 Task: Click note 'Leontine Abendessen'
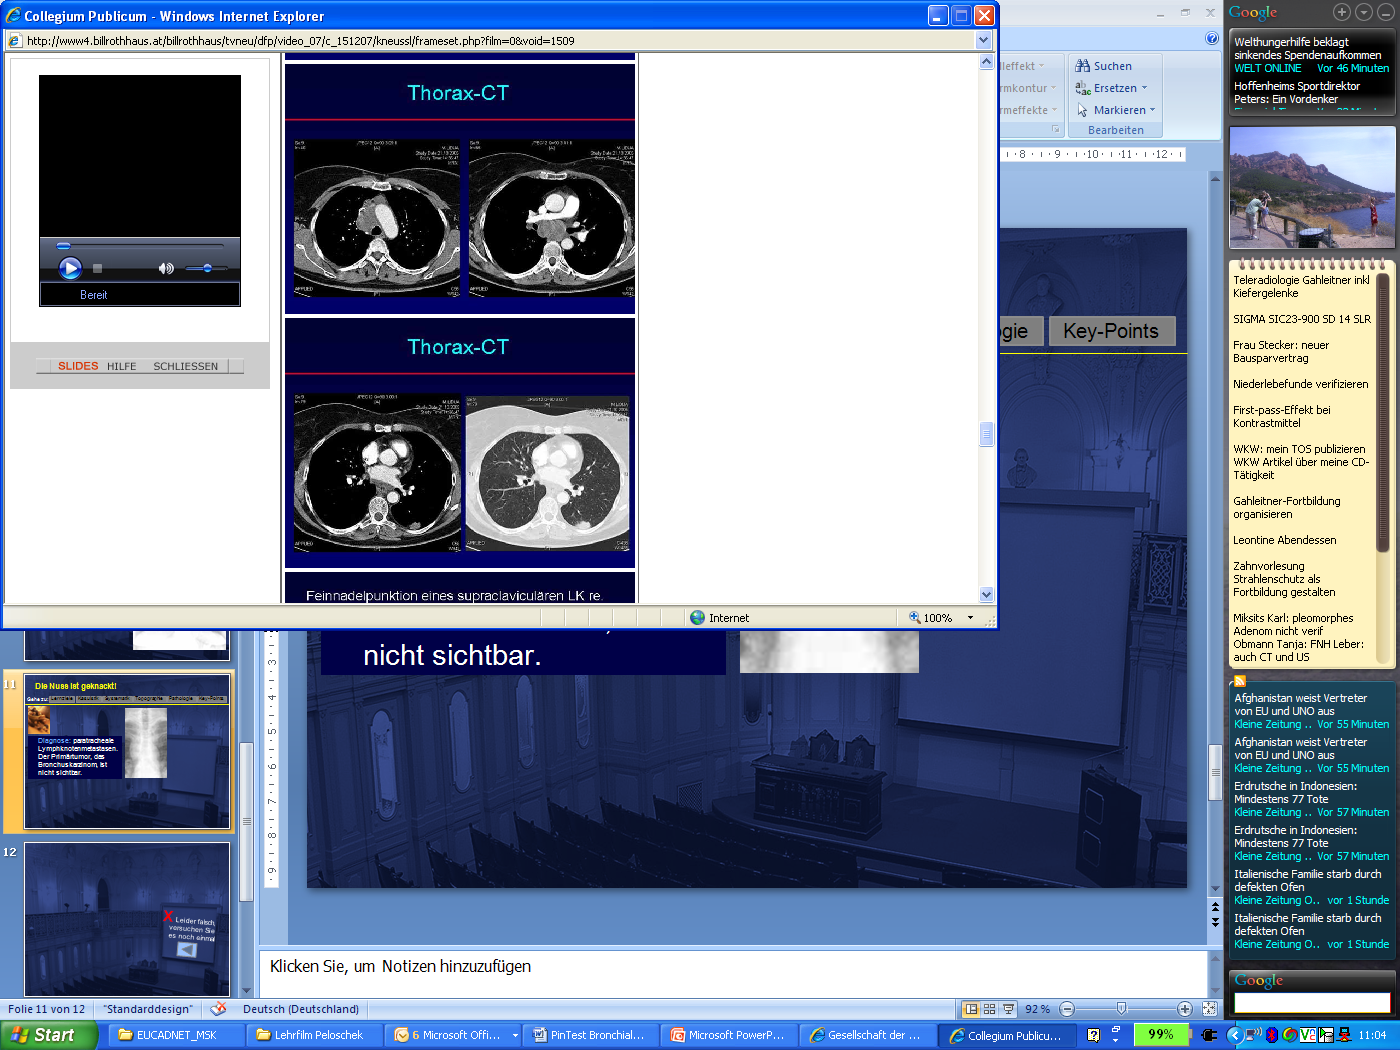[x=1284, y=540]
